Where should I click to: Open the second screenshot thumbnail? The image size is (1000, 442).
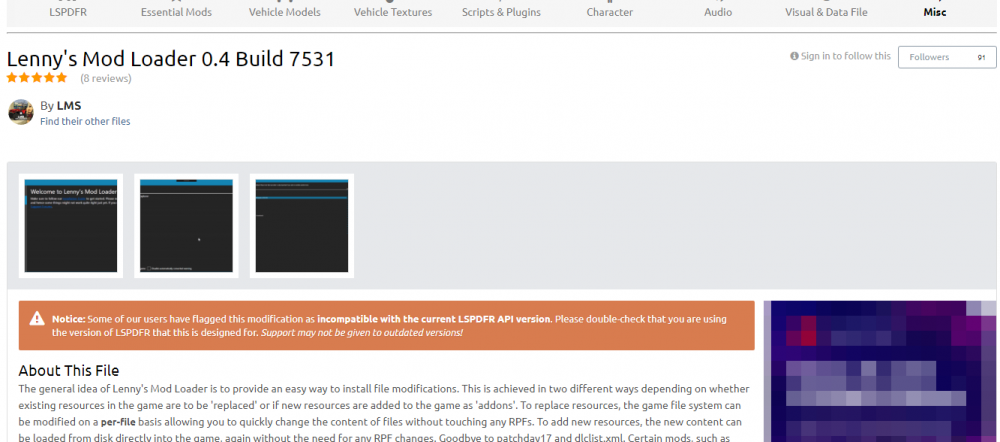(186, 226)
